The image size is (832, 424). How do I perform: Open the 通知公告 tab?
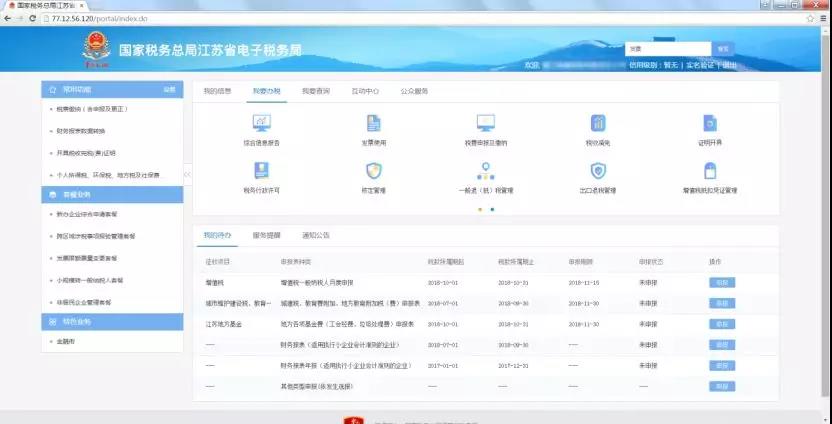(x=316, y=236)
